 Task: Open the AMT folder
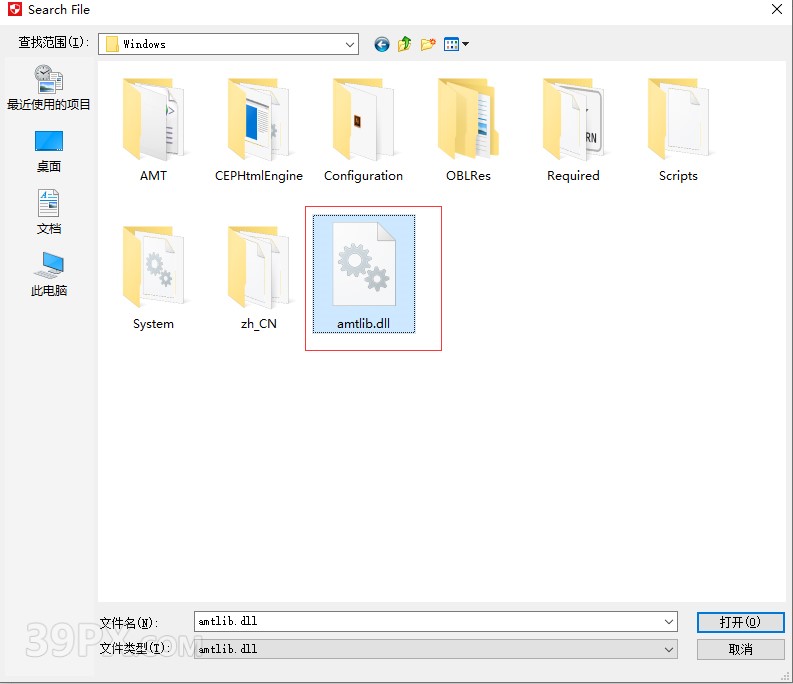click(x=153, y=131)
